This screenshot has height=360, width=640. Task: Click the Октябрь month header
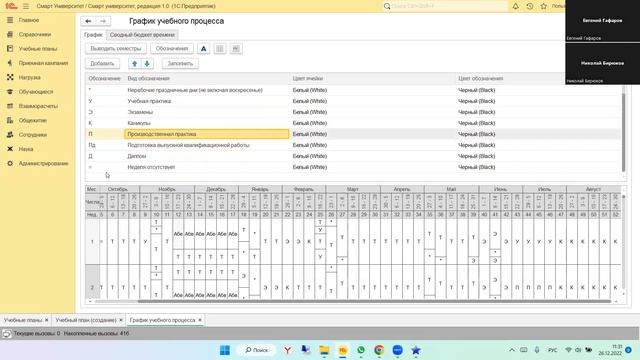pos(118,189)
